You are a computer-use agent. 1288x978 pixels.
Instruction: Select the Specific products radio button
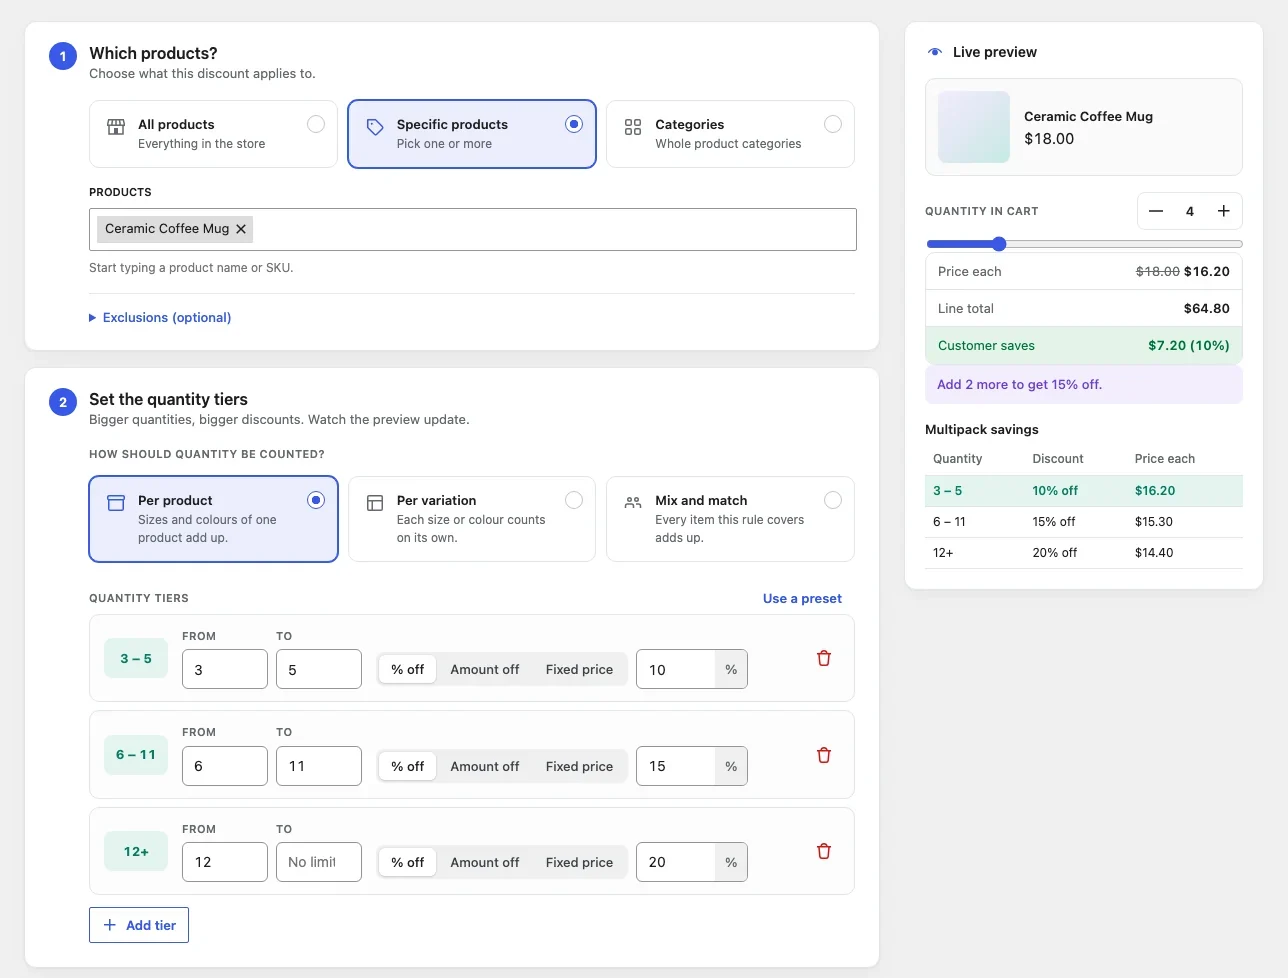click(x=574, y=124)
